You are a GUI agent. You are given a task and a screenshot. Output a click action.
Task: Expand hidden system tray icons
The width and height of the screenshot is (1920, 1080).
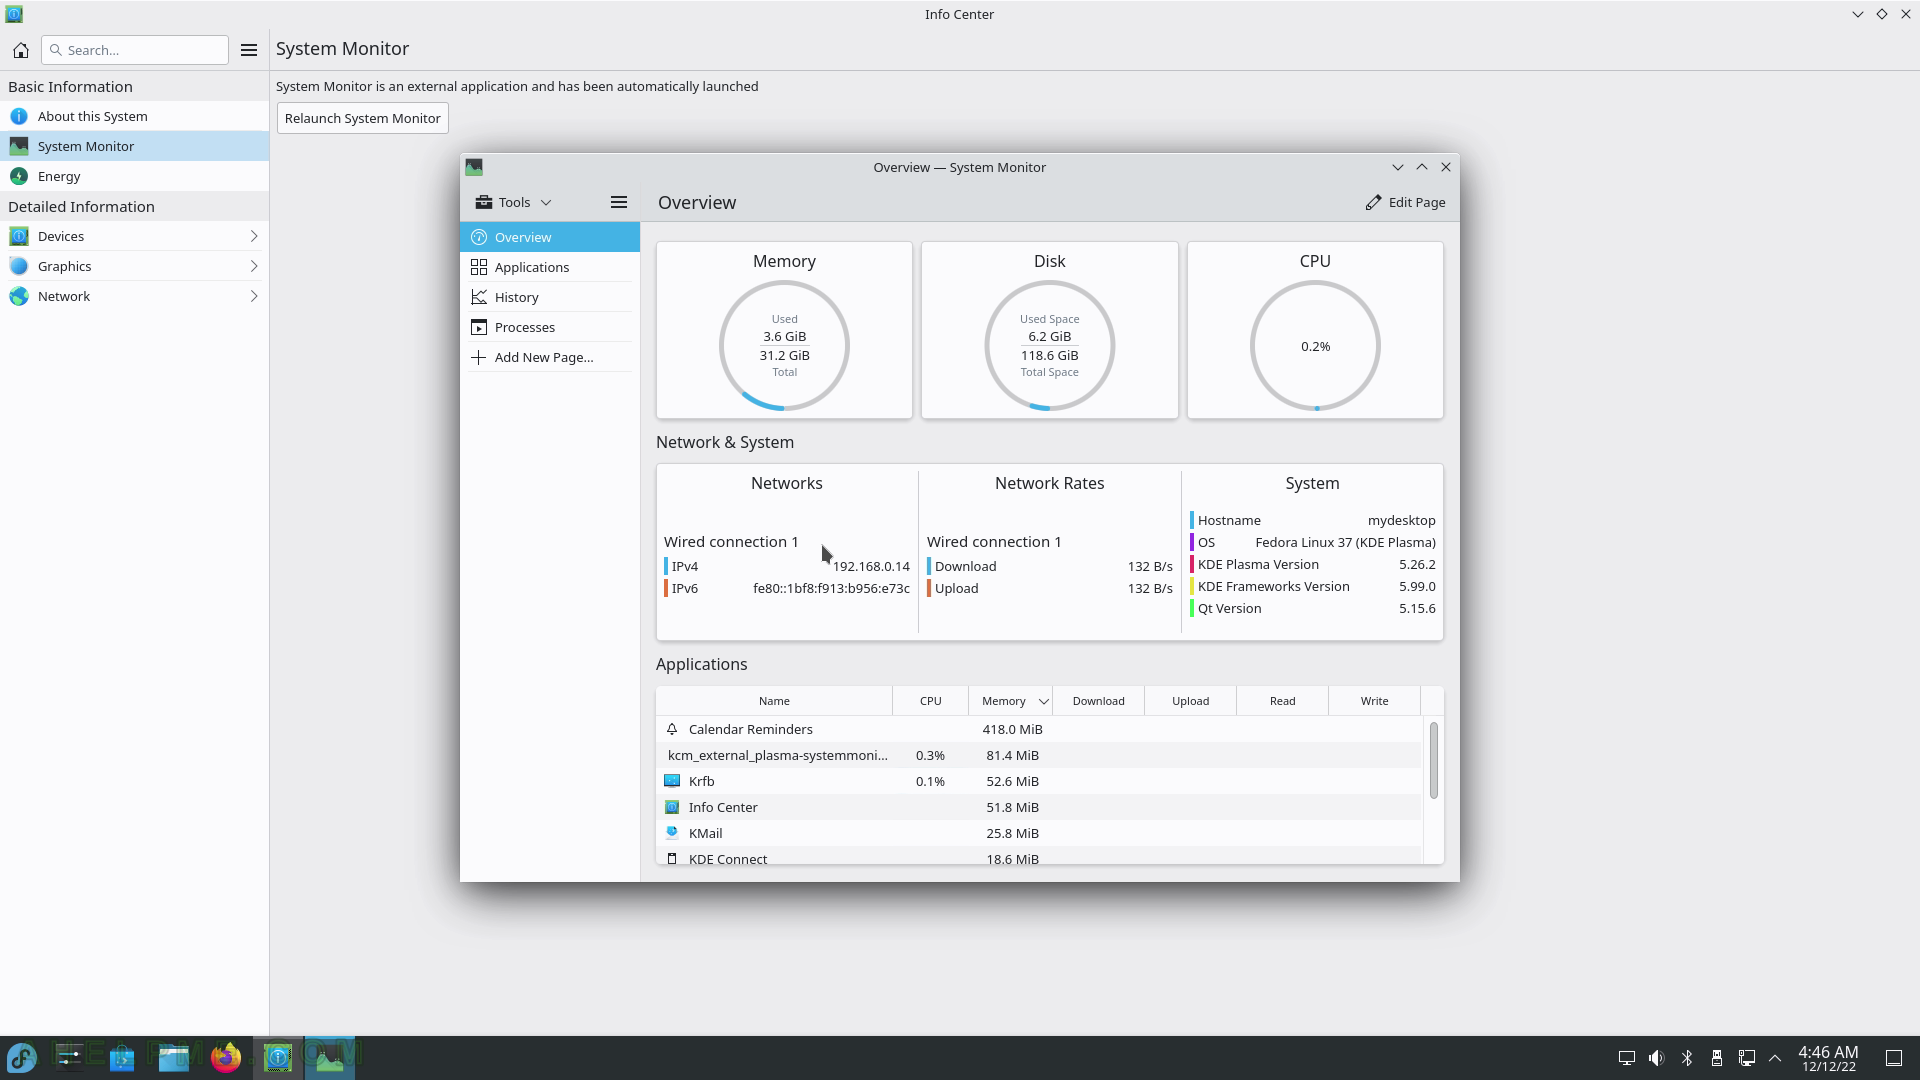[x=1775, y=1058]
